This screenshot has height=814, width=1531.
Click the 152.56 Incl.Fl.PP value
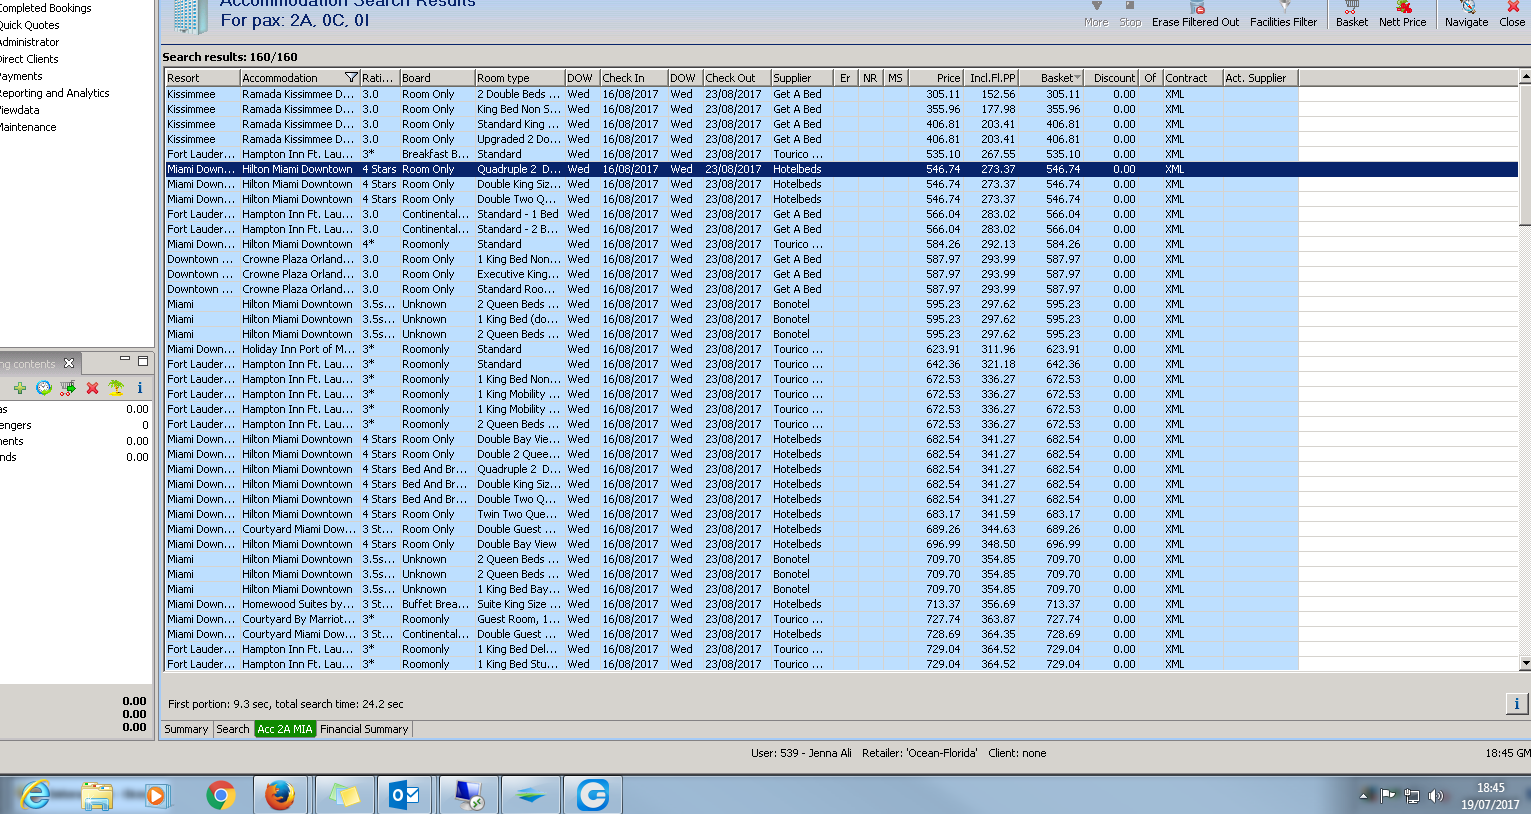[x=998, y=94]
